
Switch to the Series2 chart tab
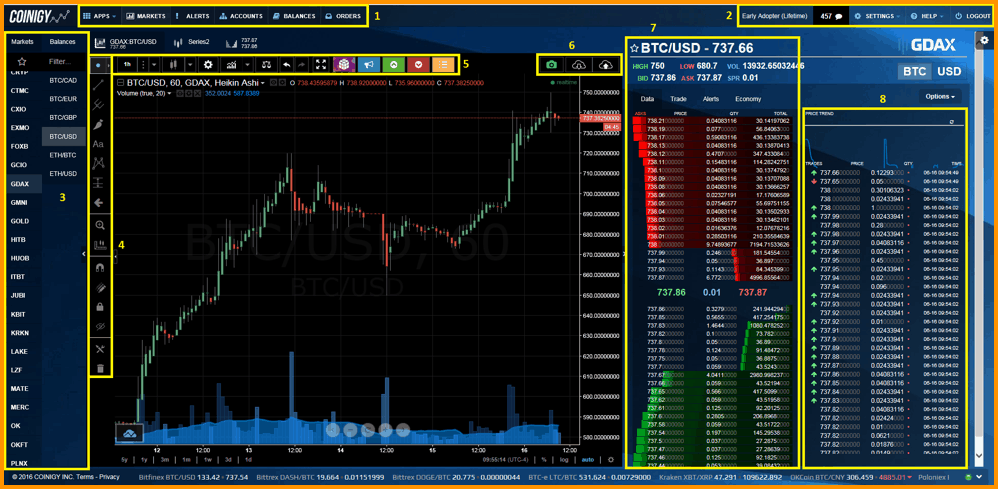pyautogui.click(x=192, y=42)
